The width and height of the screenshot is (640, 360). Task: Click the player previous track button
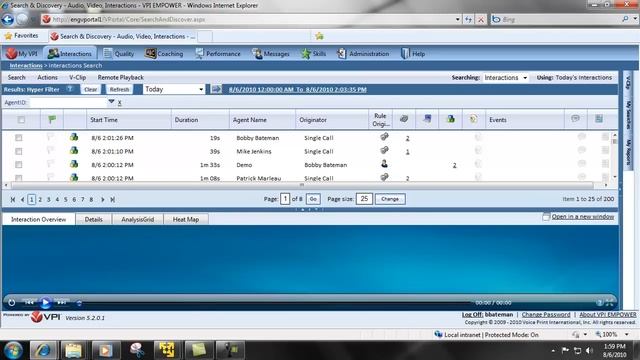click(29, 302)
